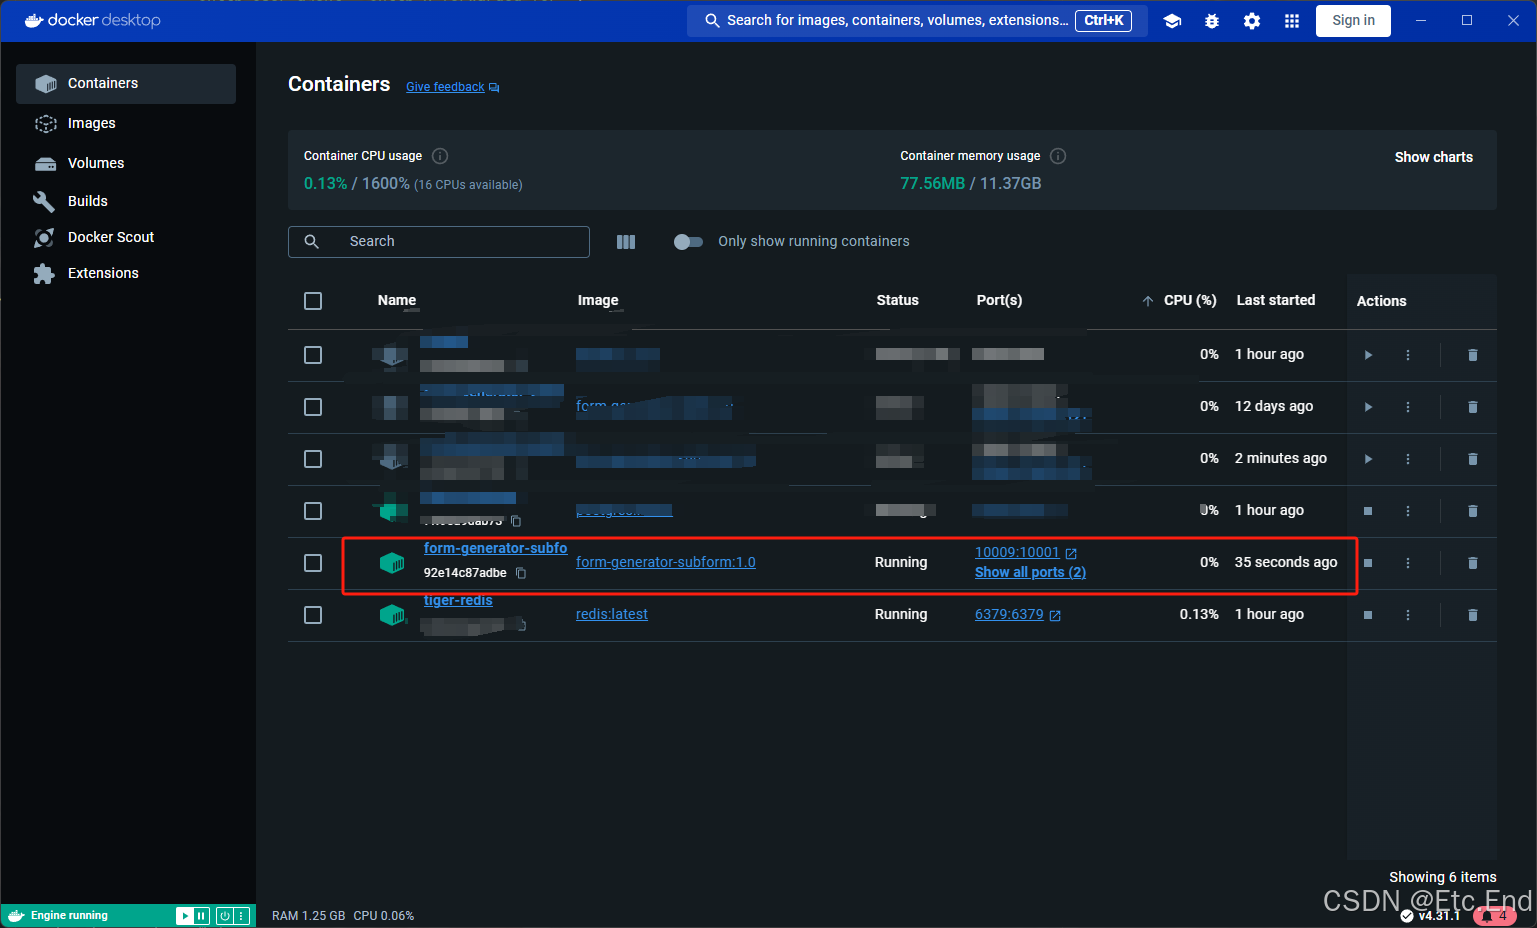Open the Images sidebar section
This screenshot has height=928, width=1537.
(126, 123)
